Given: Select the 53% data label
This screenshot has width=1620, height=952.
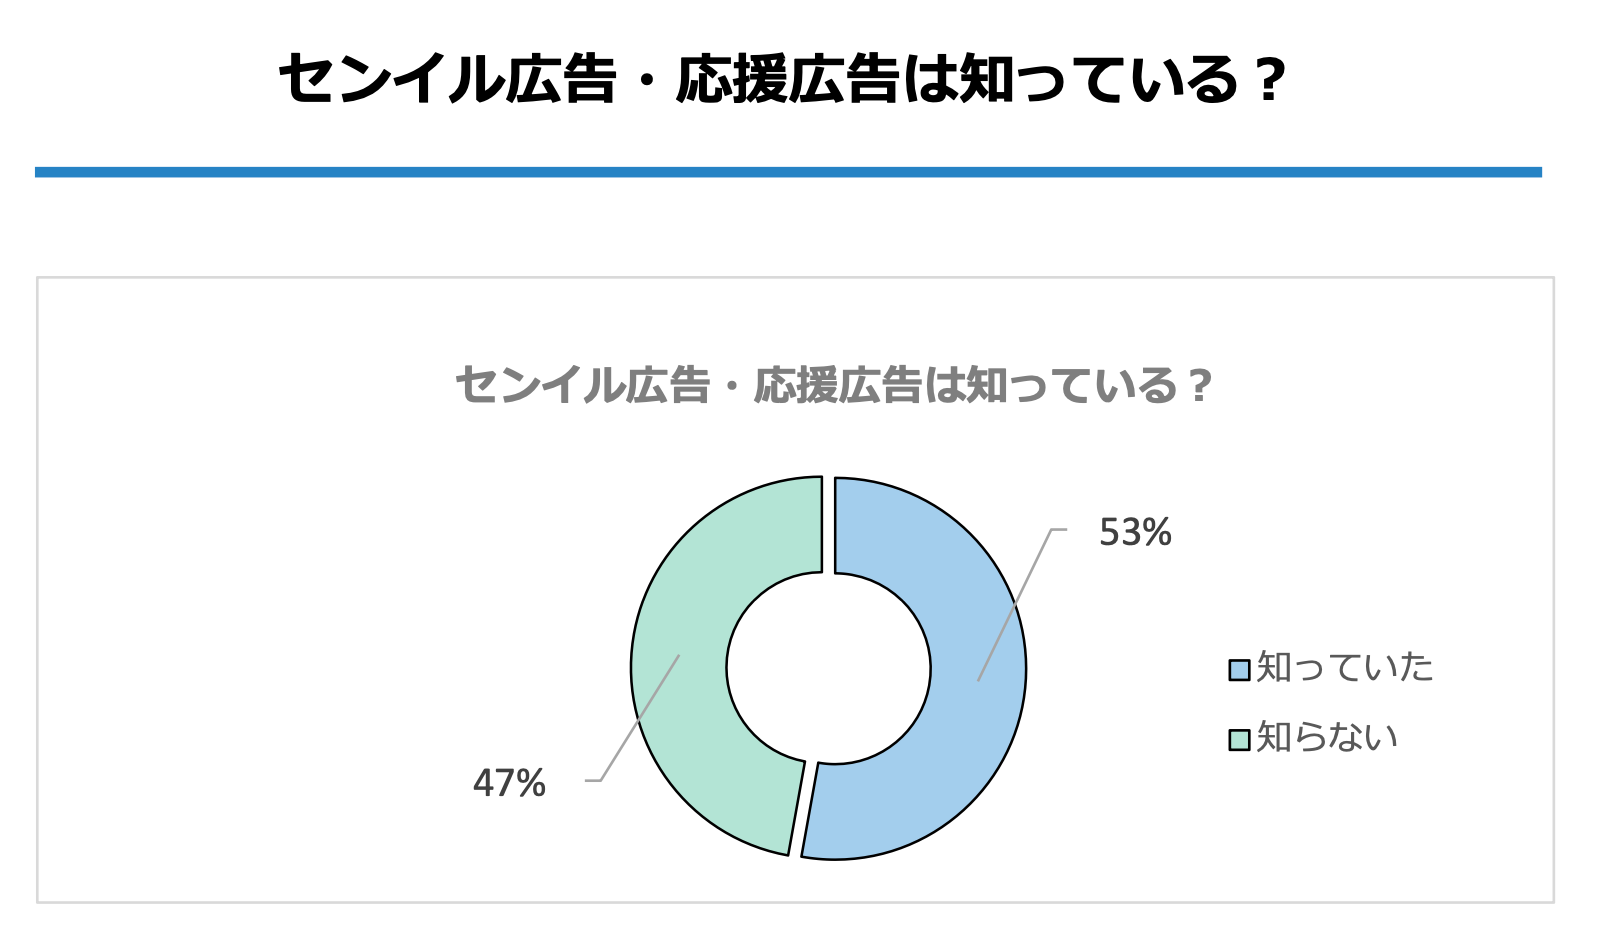Looking at the screenshot, I should [1135, 533].
